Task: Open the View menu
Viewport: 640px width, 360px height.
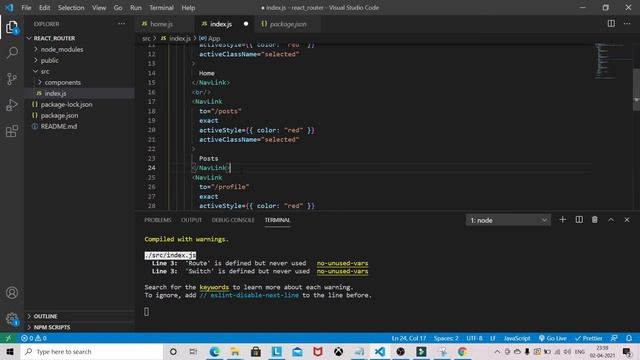Action: coord(99,8)
